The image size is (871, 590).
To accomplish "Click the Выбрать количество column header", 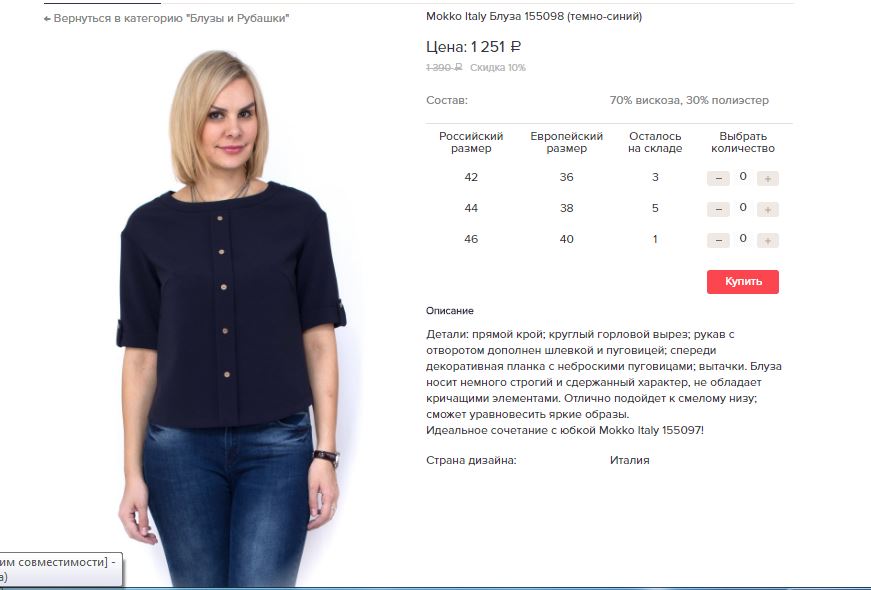I will tap(743, 142).
